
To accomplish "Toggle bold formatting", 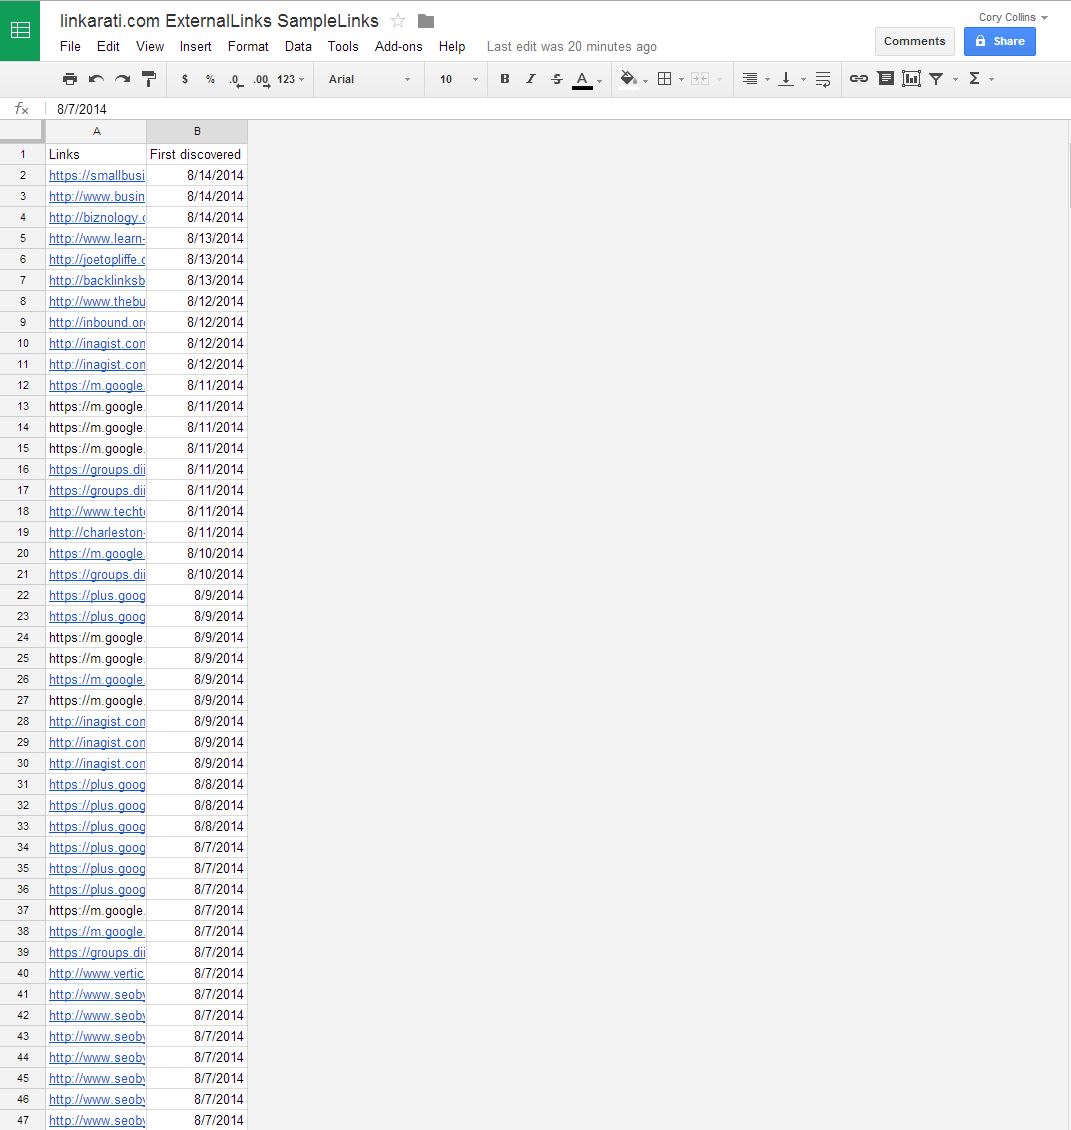I will (505, 78).
